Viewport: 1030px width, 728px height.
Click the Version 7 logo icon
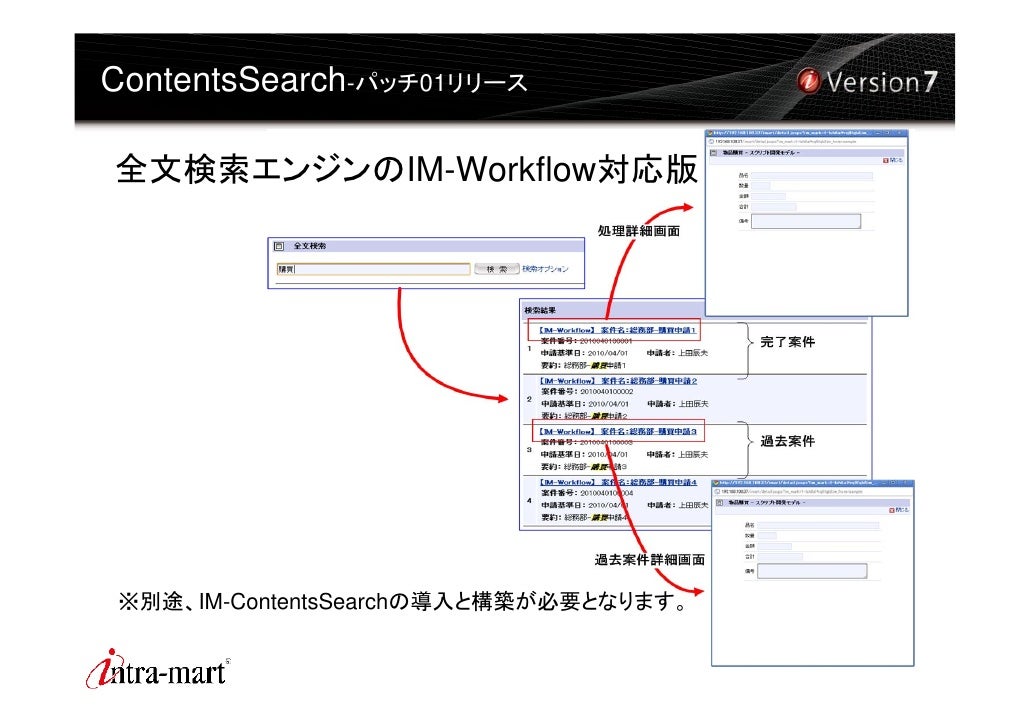809,81
